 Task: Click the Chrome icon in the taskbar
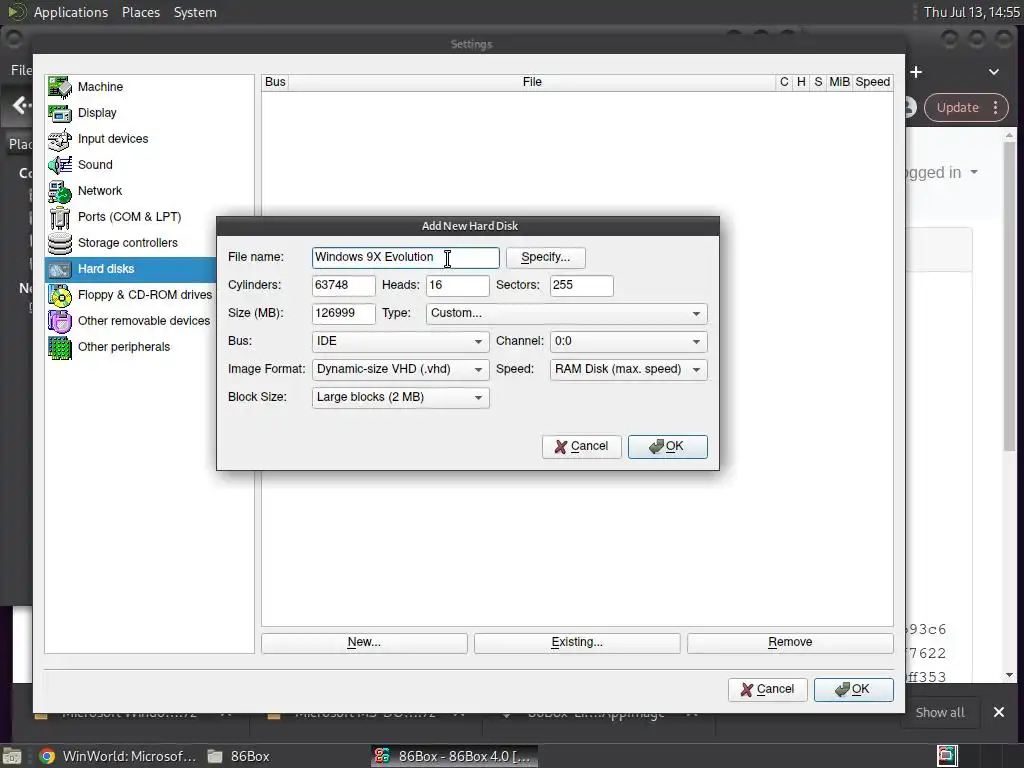[x=46, y=756]
